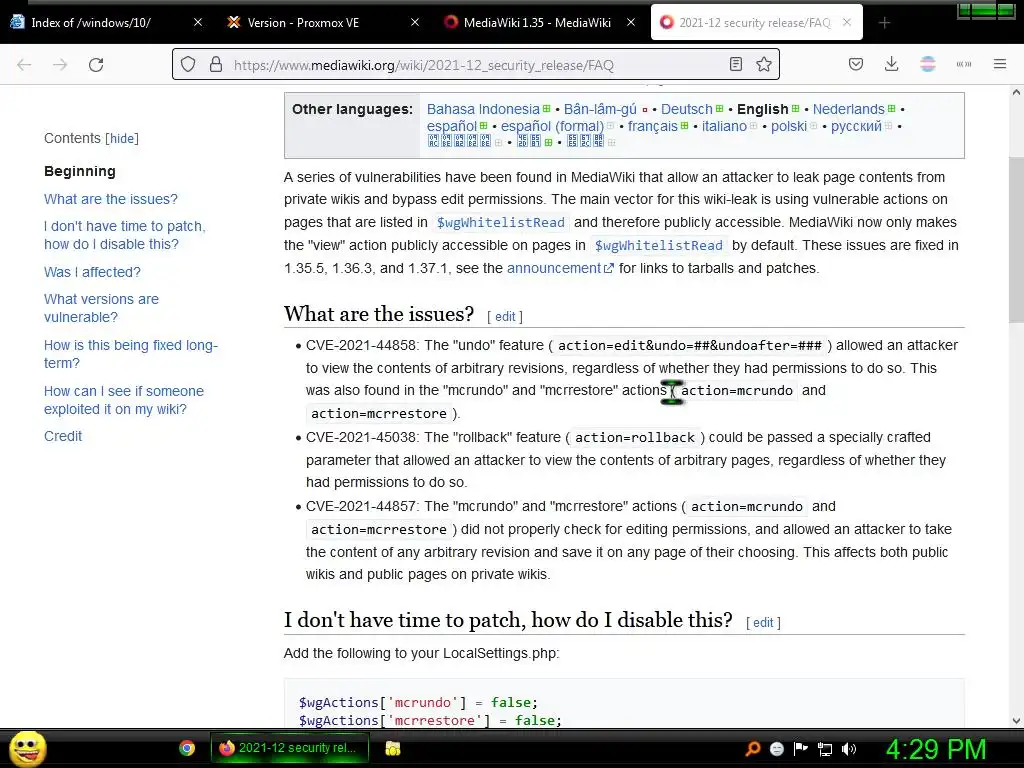Open network status tray icon
The image size is (1024, 768).
click(825, 749)
